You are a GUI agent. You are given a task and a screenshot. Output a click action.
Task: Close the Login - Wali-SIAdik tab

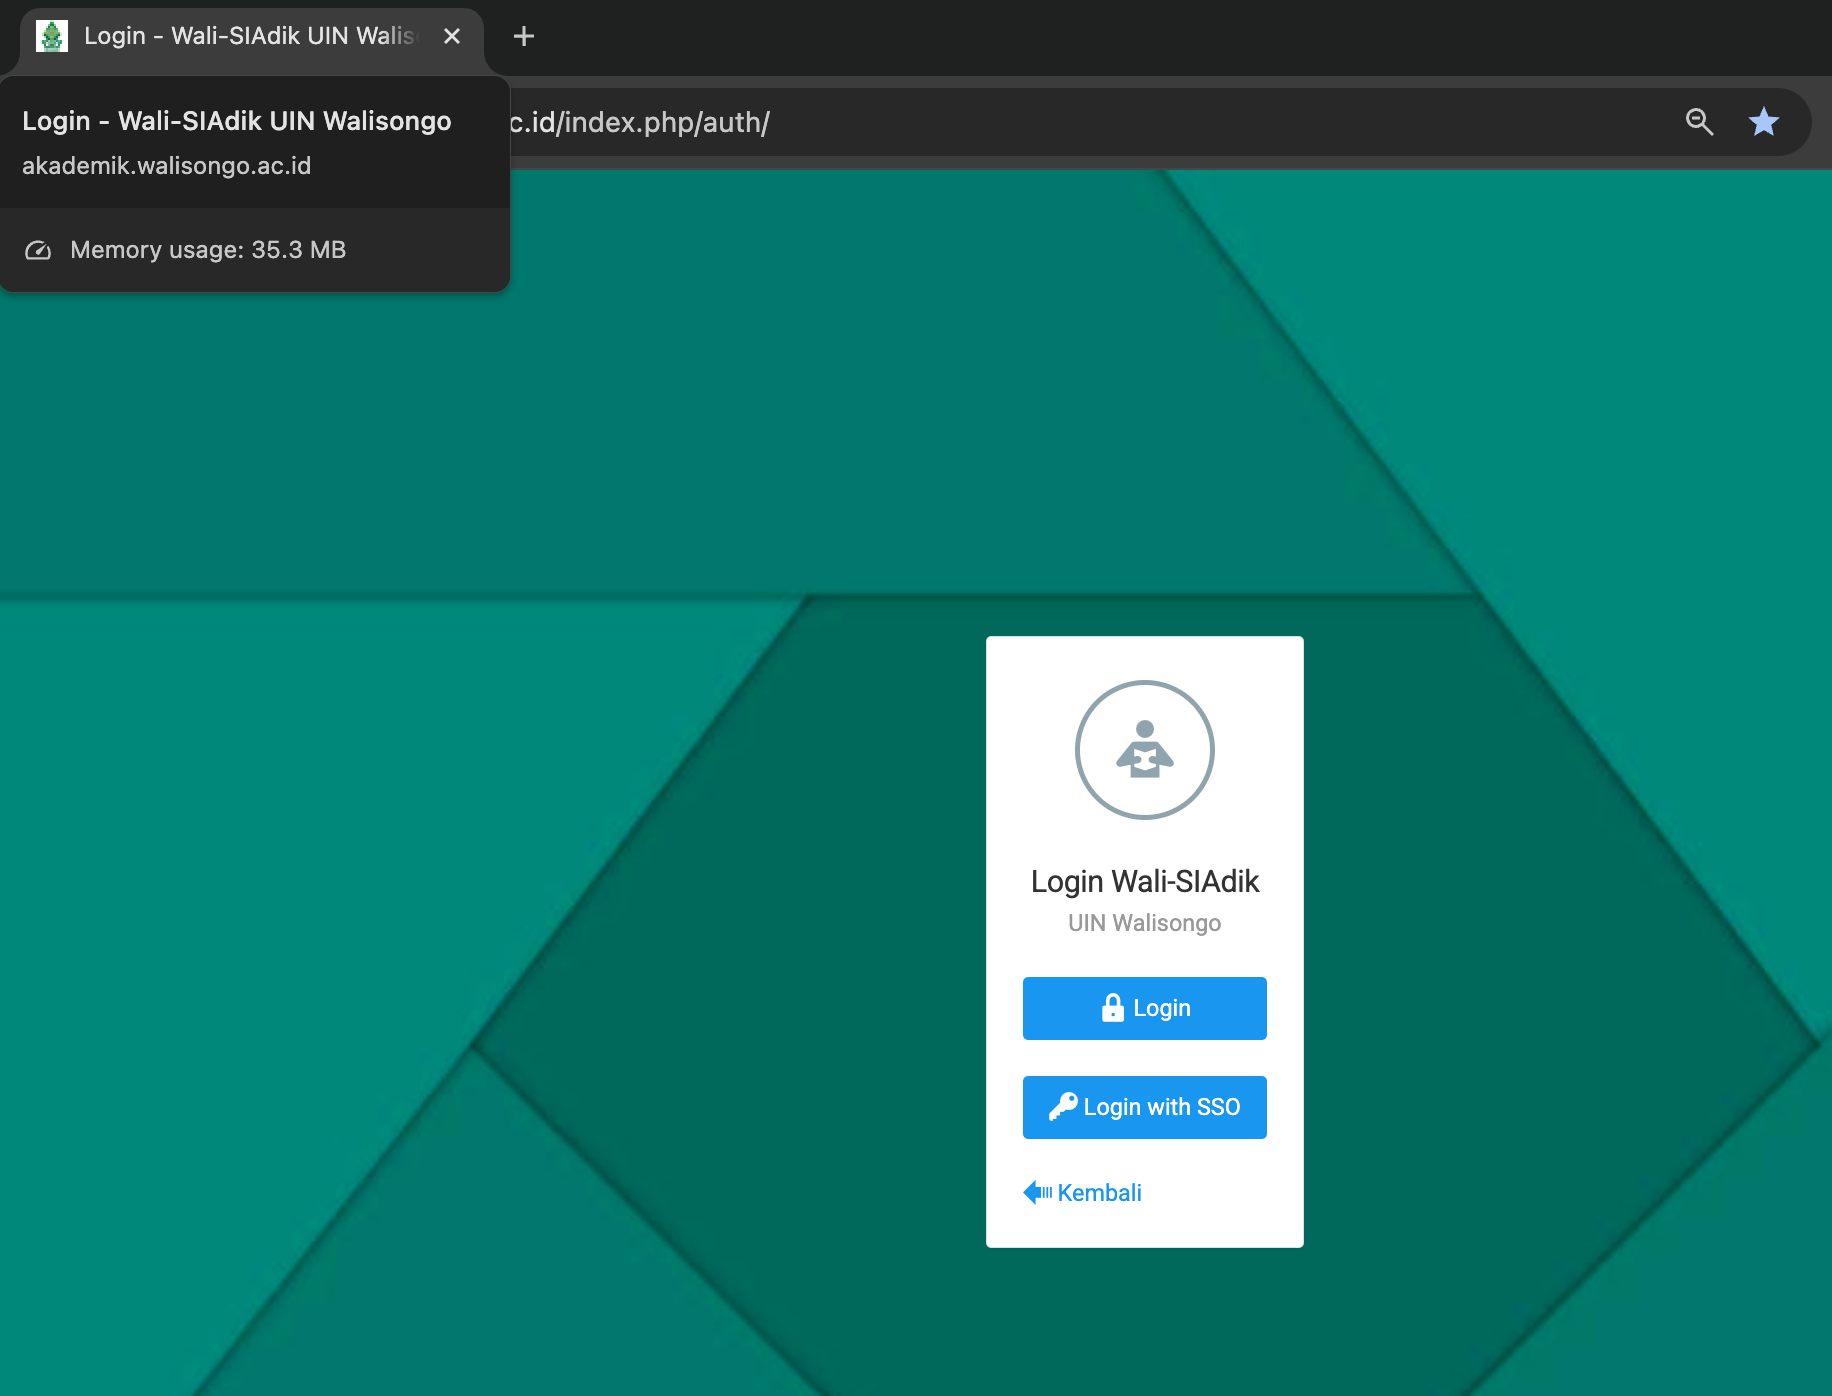pyautogui.click(x=452, y=36)
